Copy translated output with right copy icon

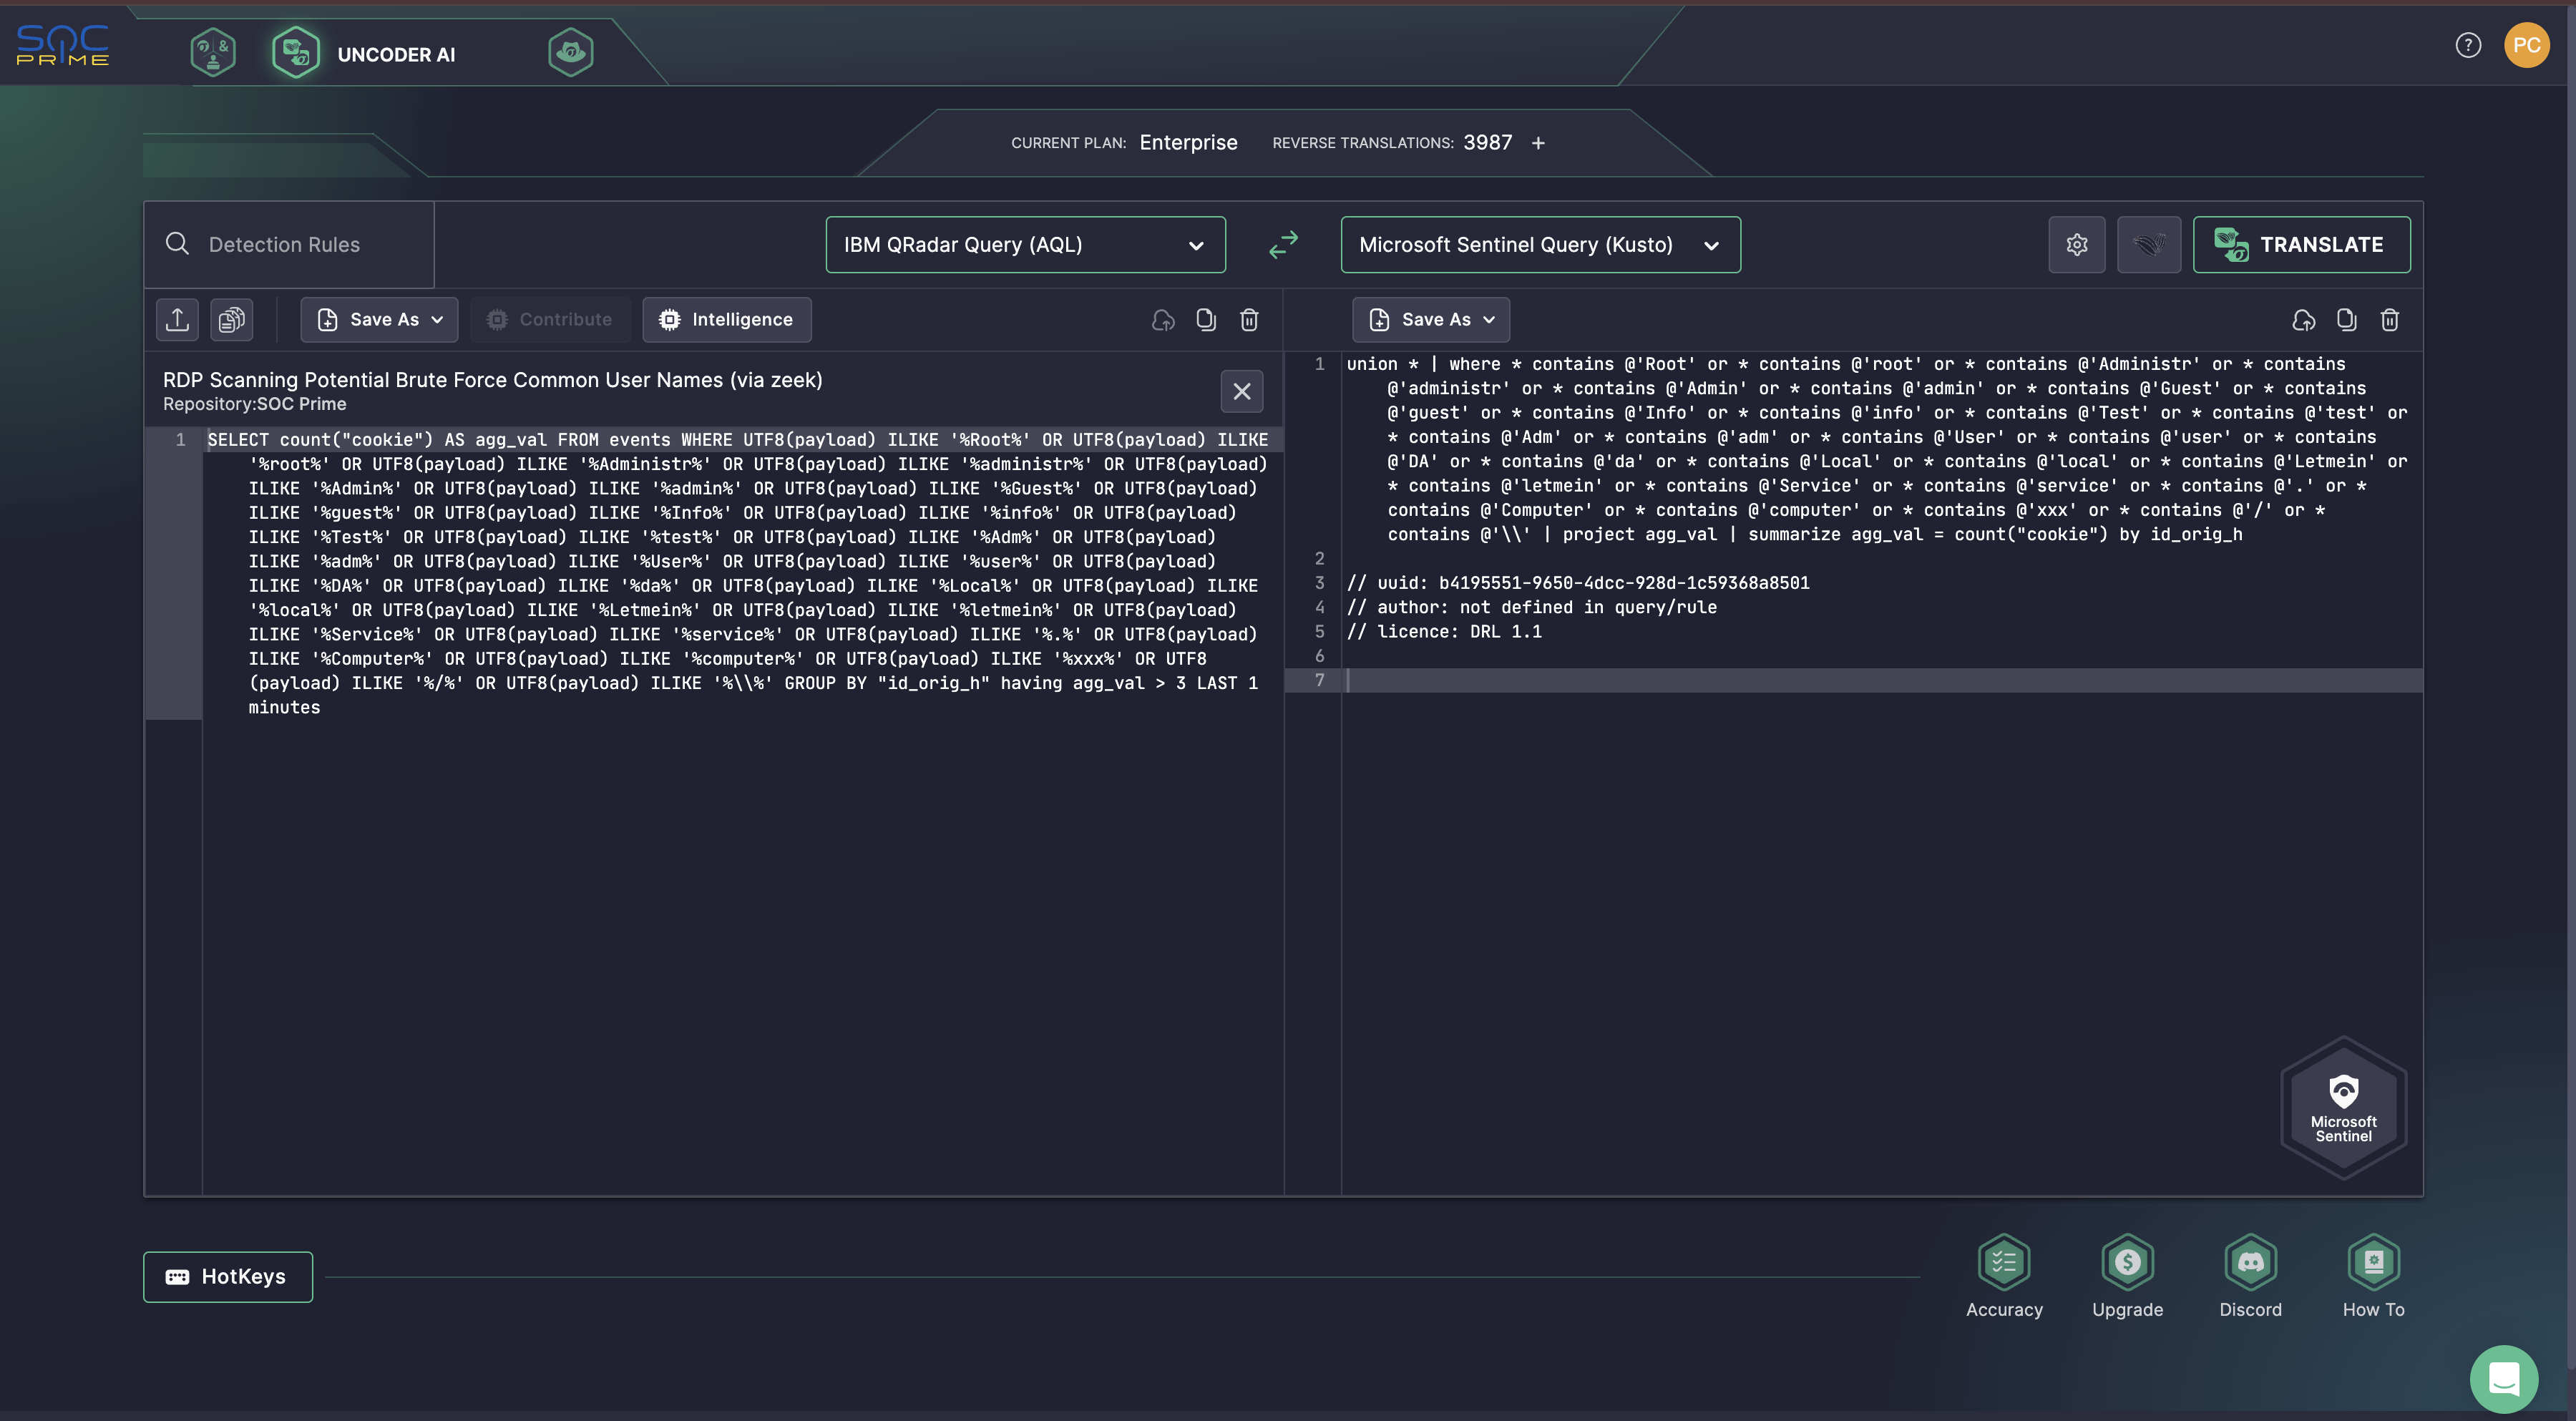pyautogui.click(x=2346, y=319)
